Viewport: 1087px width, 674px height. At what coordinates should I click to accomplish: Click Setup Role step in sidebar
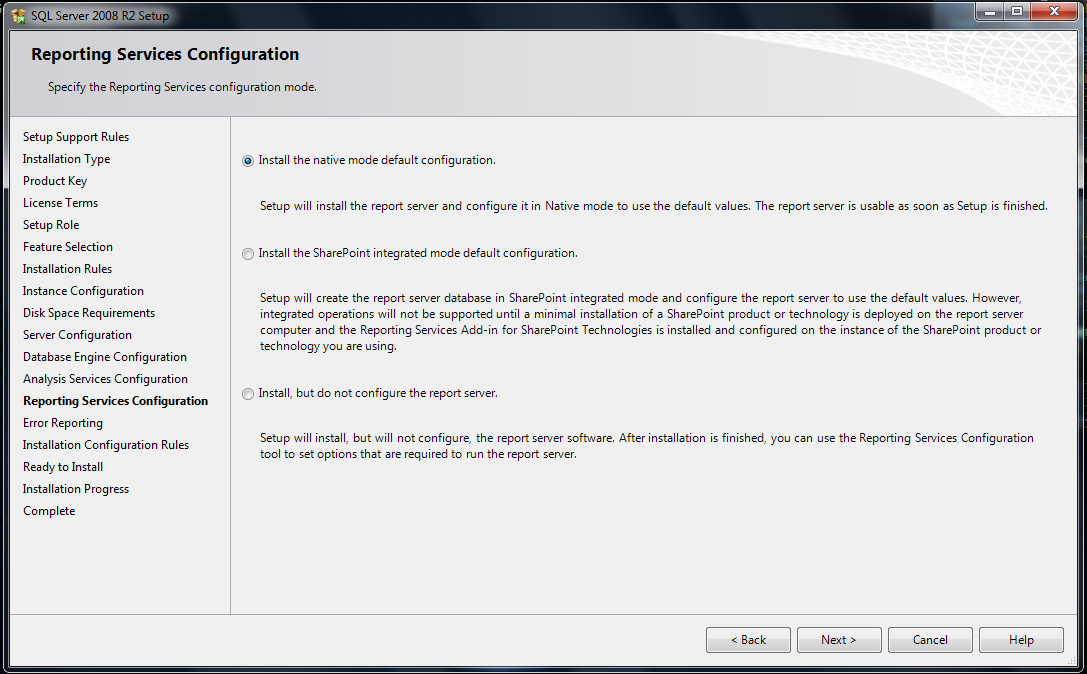(51, 225)
